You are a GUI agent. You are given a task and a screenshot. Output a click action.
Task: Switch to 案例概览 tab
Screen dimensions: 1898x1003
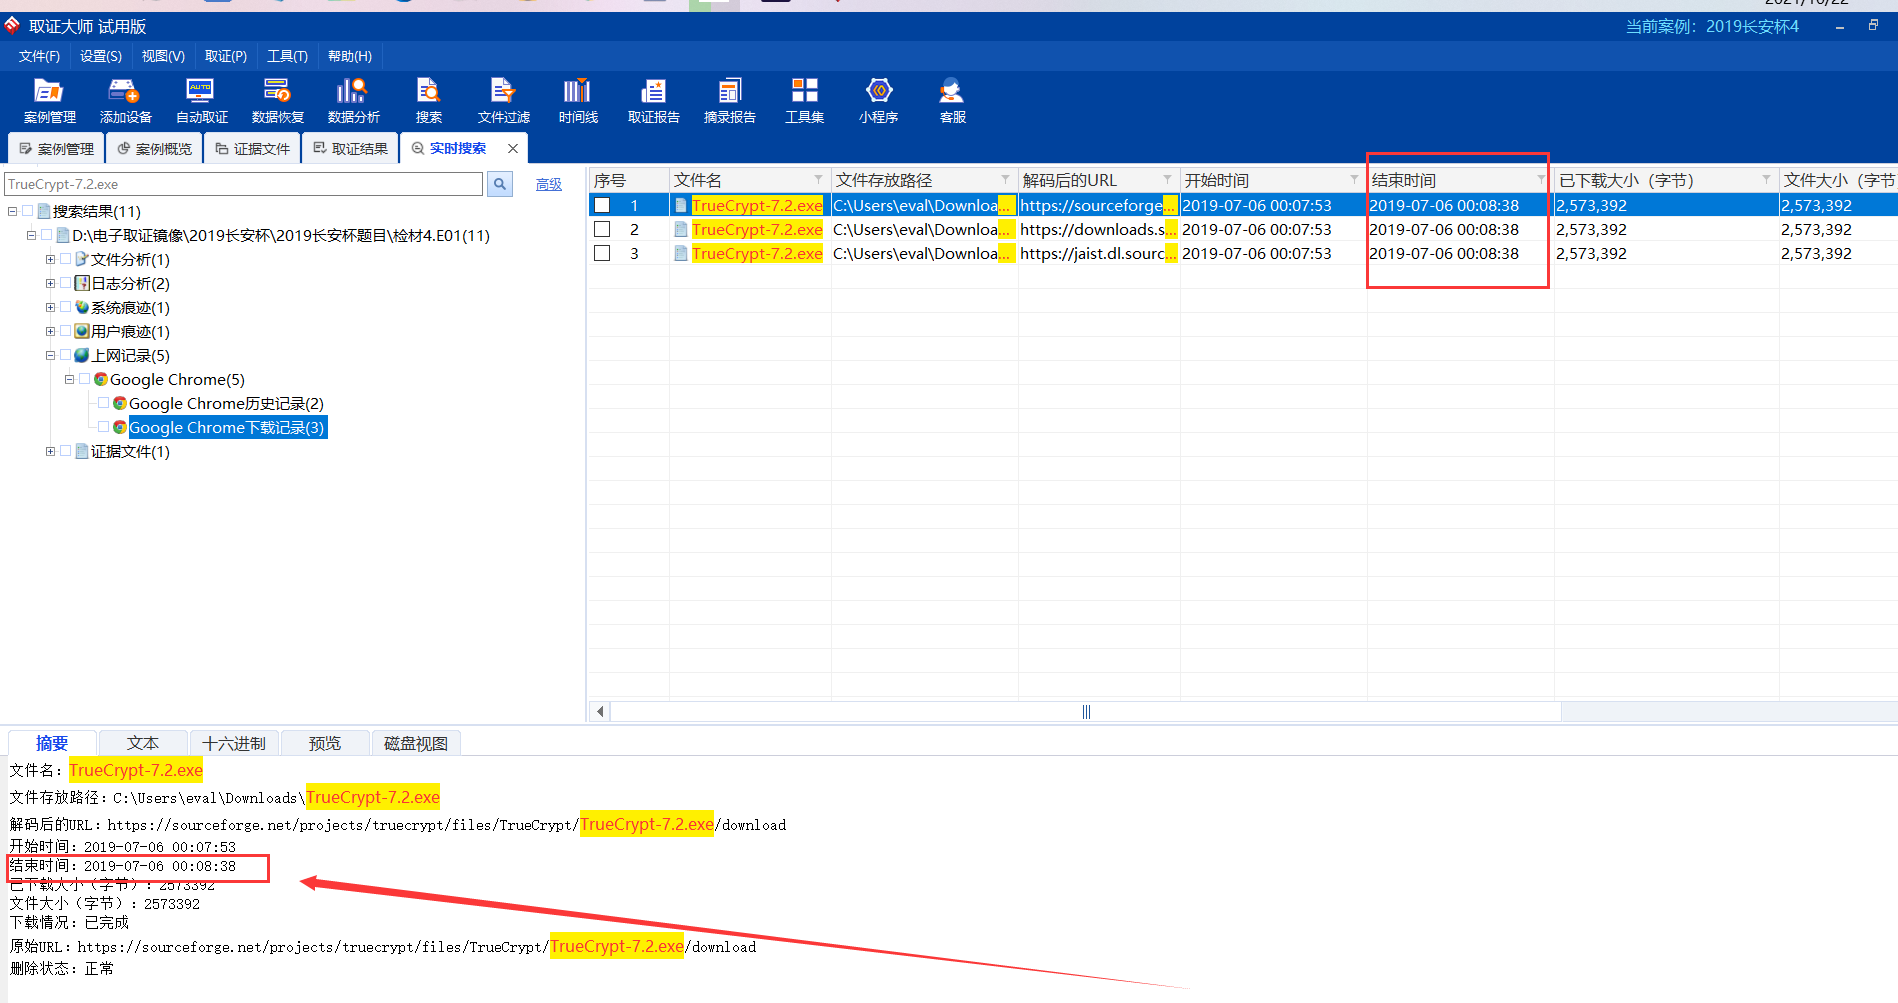154,148
